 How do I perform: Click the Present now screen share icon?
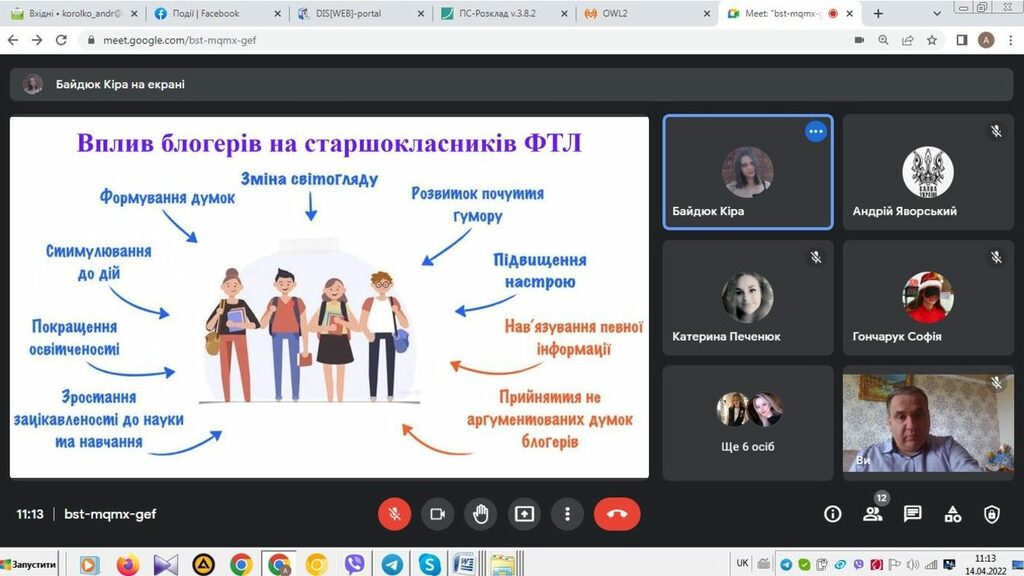point(524,514)
